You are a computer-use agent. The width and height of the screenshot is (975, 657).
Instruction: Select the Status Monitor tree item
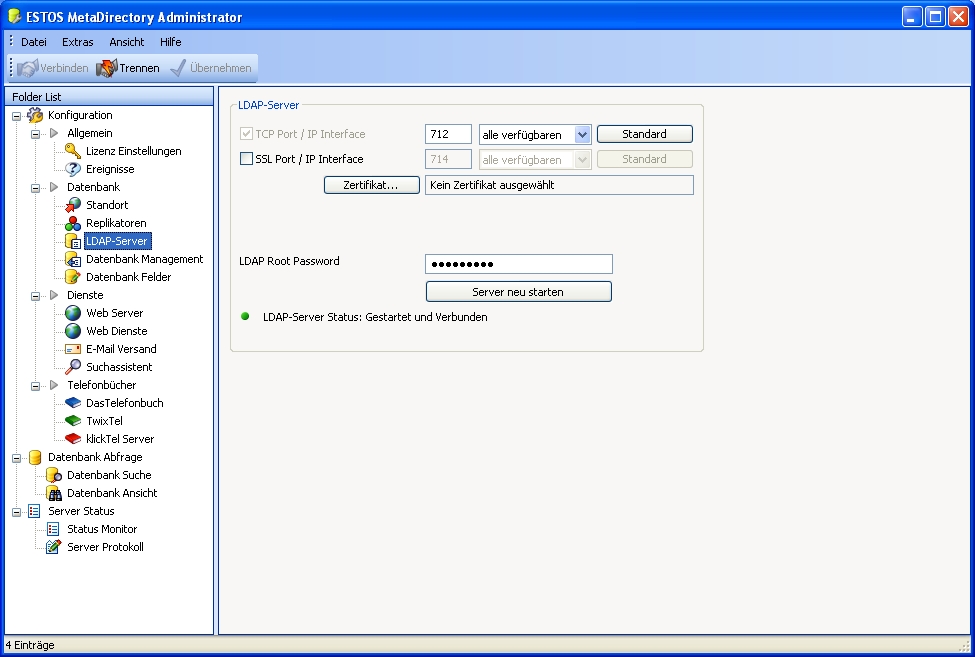click(x=102, y=530)
